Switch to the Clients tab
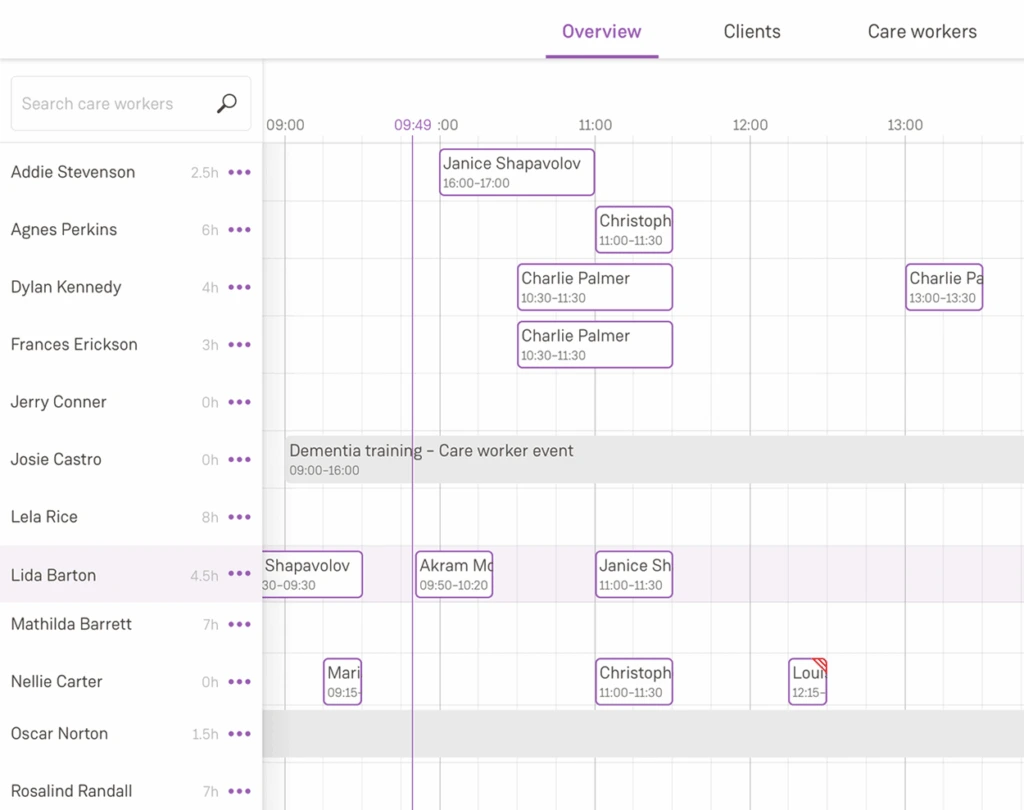 tap(752, 32)
